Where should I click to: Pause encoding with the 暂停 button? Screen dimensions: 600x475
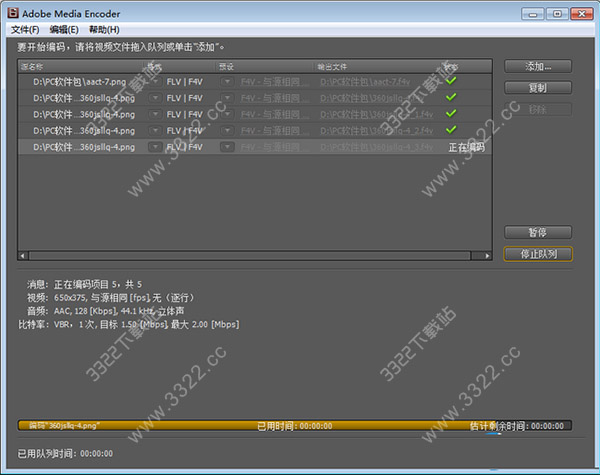click(x=538, y=232)
